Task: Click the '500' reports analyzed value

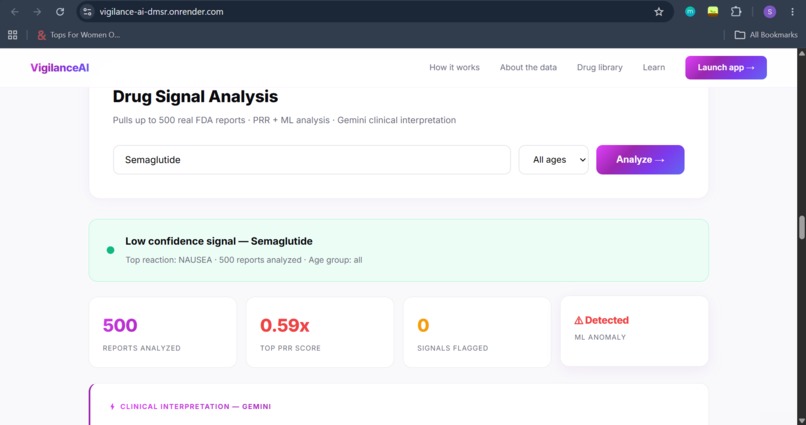Action: pyautogui.click(x=120, y=325)
